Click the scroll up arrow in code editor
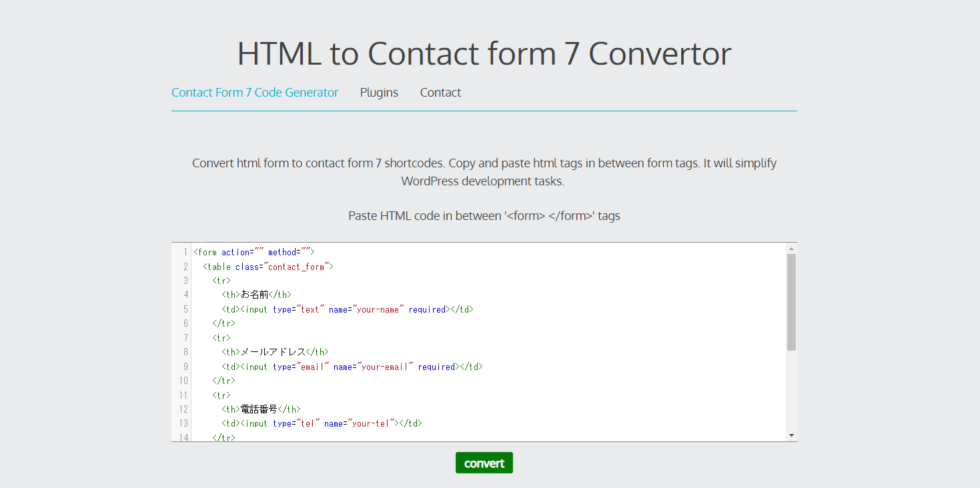 791,248
